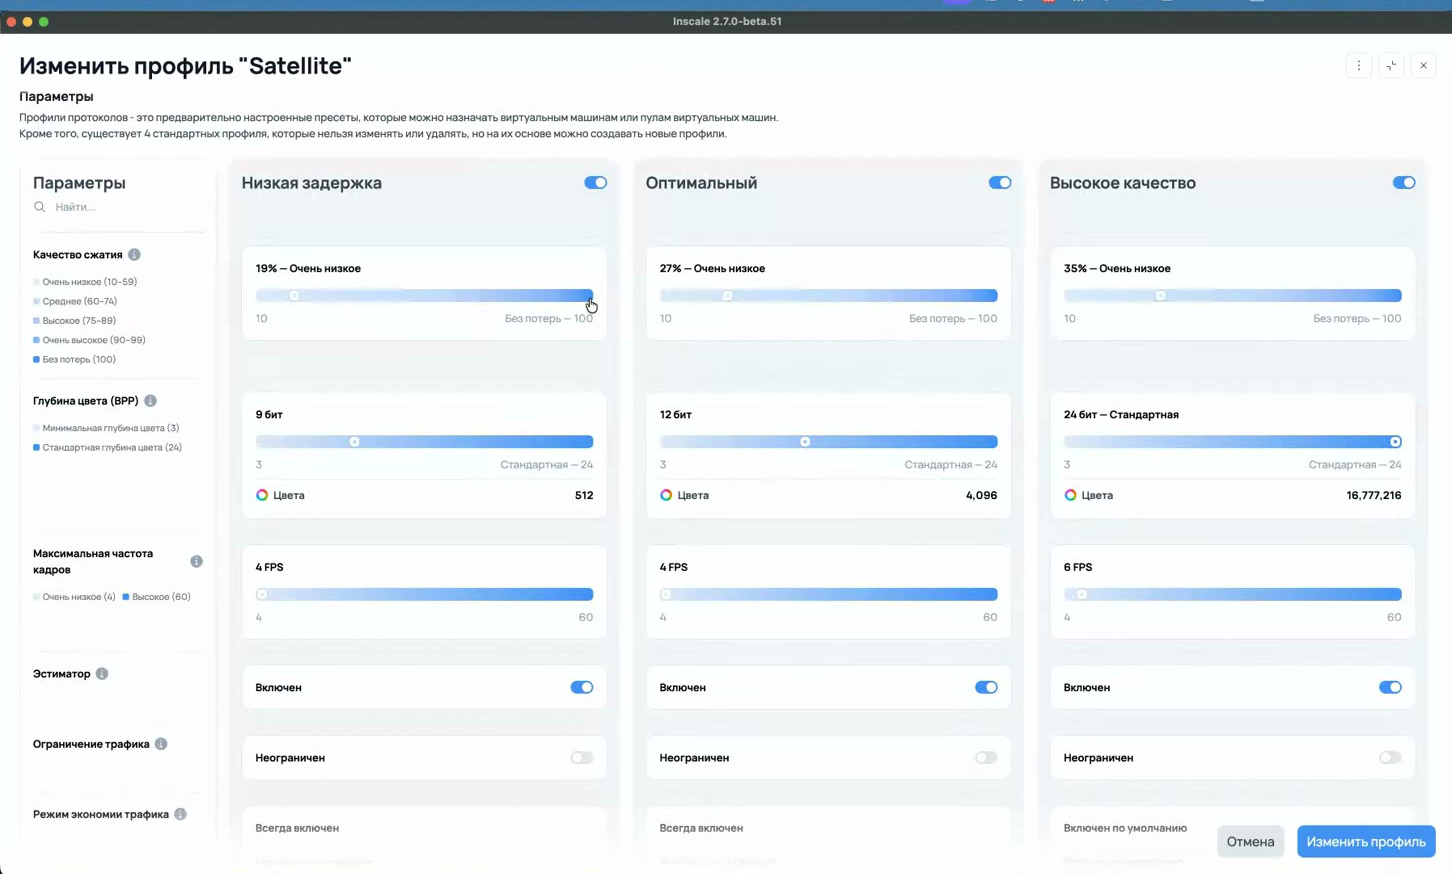Click the Отмена button
The width and height of the screenshot is (1452, 874).
(1250, 842)
